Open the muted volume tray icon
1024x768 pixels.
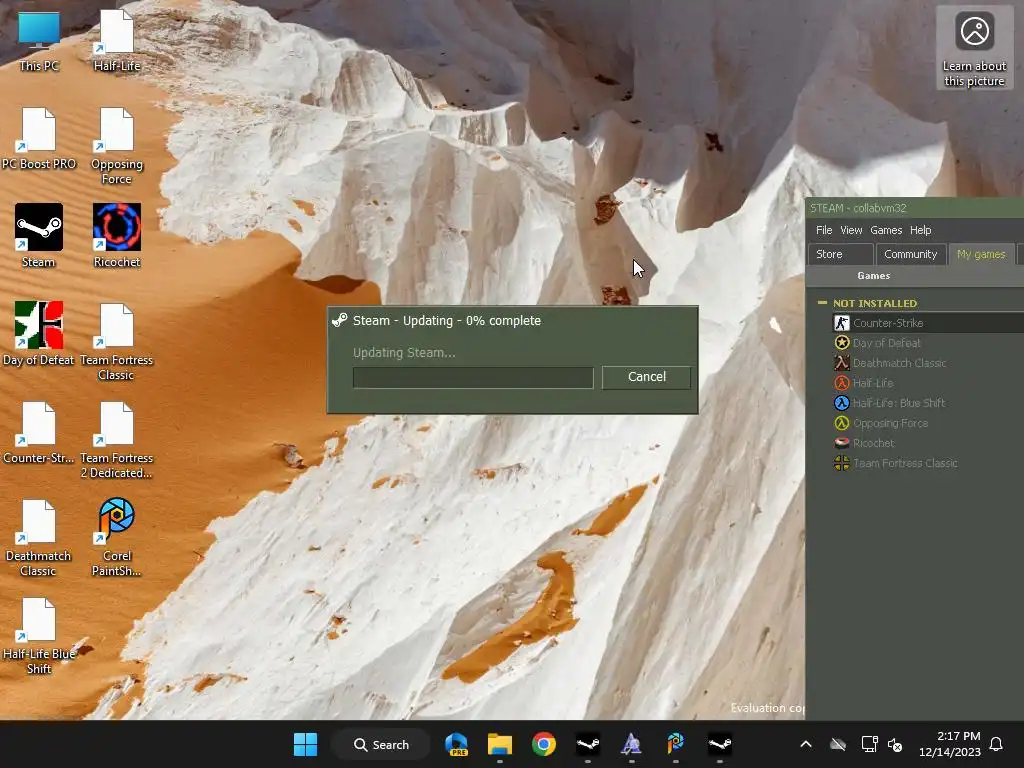pos(895,744)
